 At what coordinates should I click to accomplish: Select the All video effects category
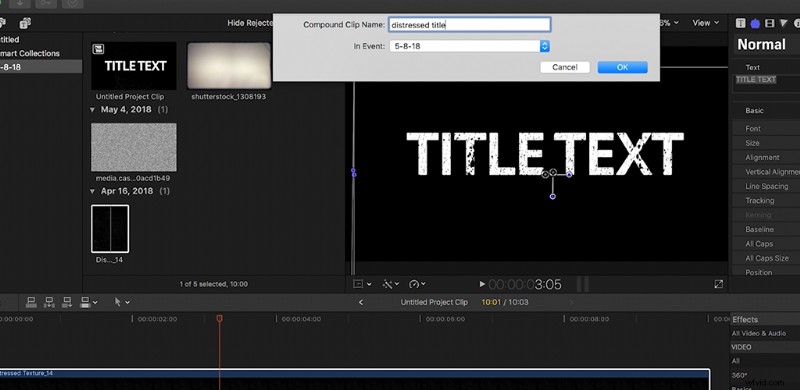click(736, 361)
